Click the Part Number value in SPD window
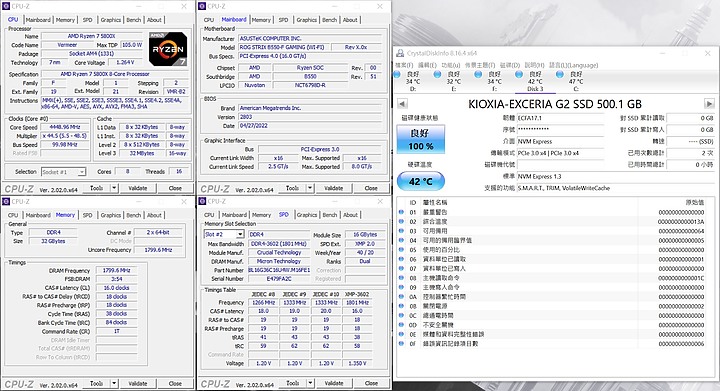The height and width of the screenshot is (391, 720). [x=279, y=270]
